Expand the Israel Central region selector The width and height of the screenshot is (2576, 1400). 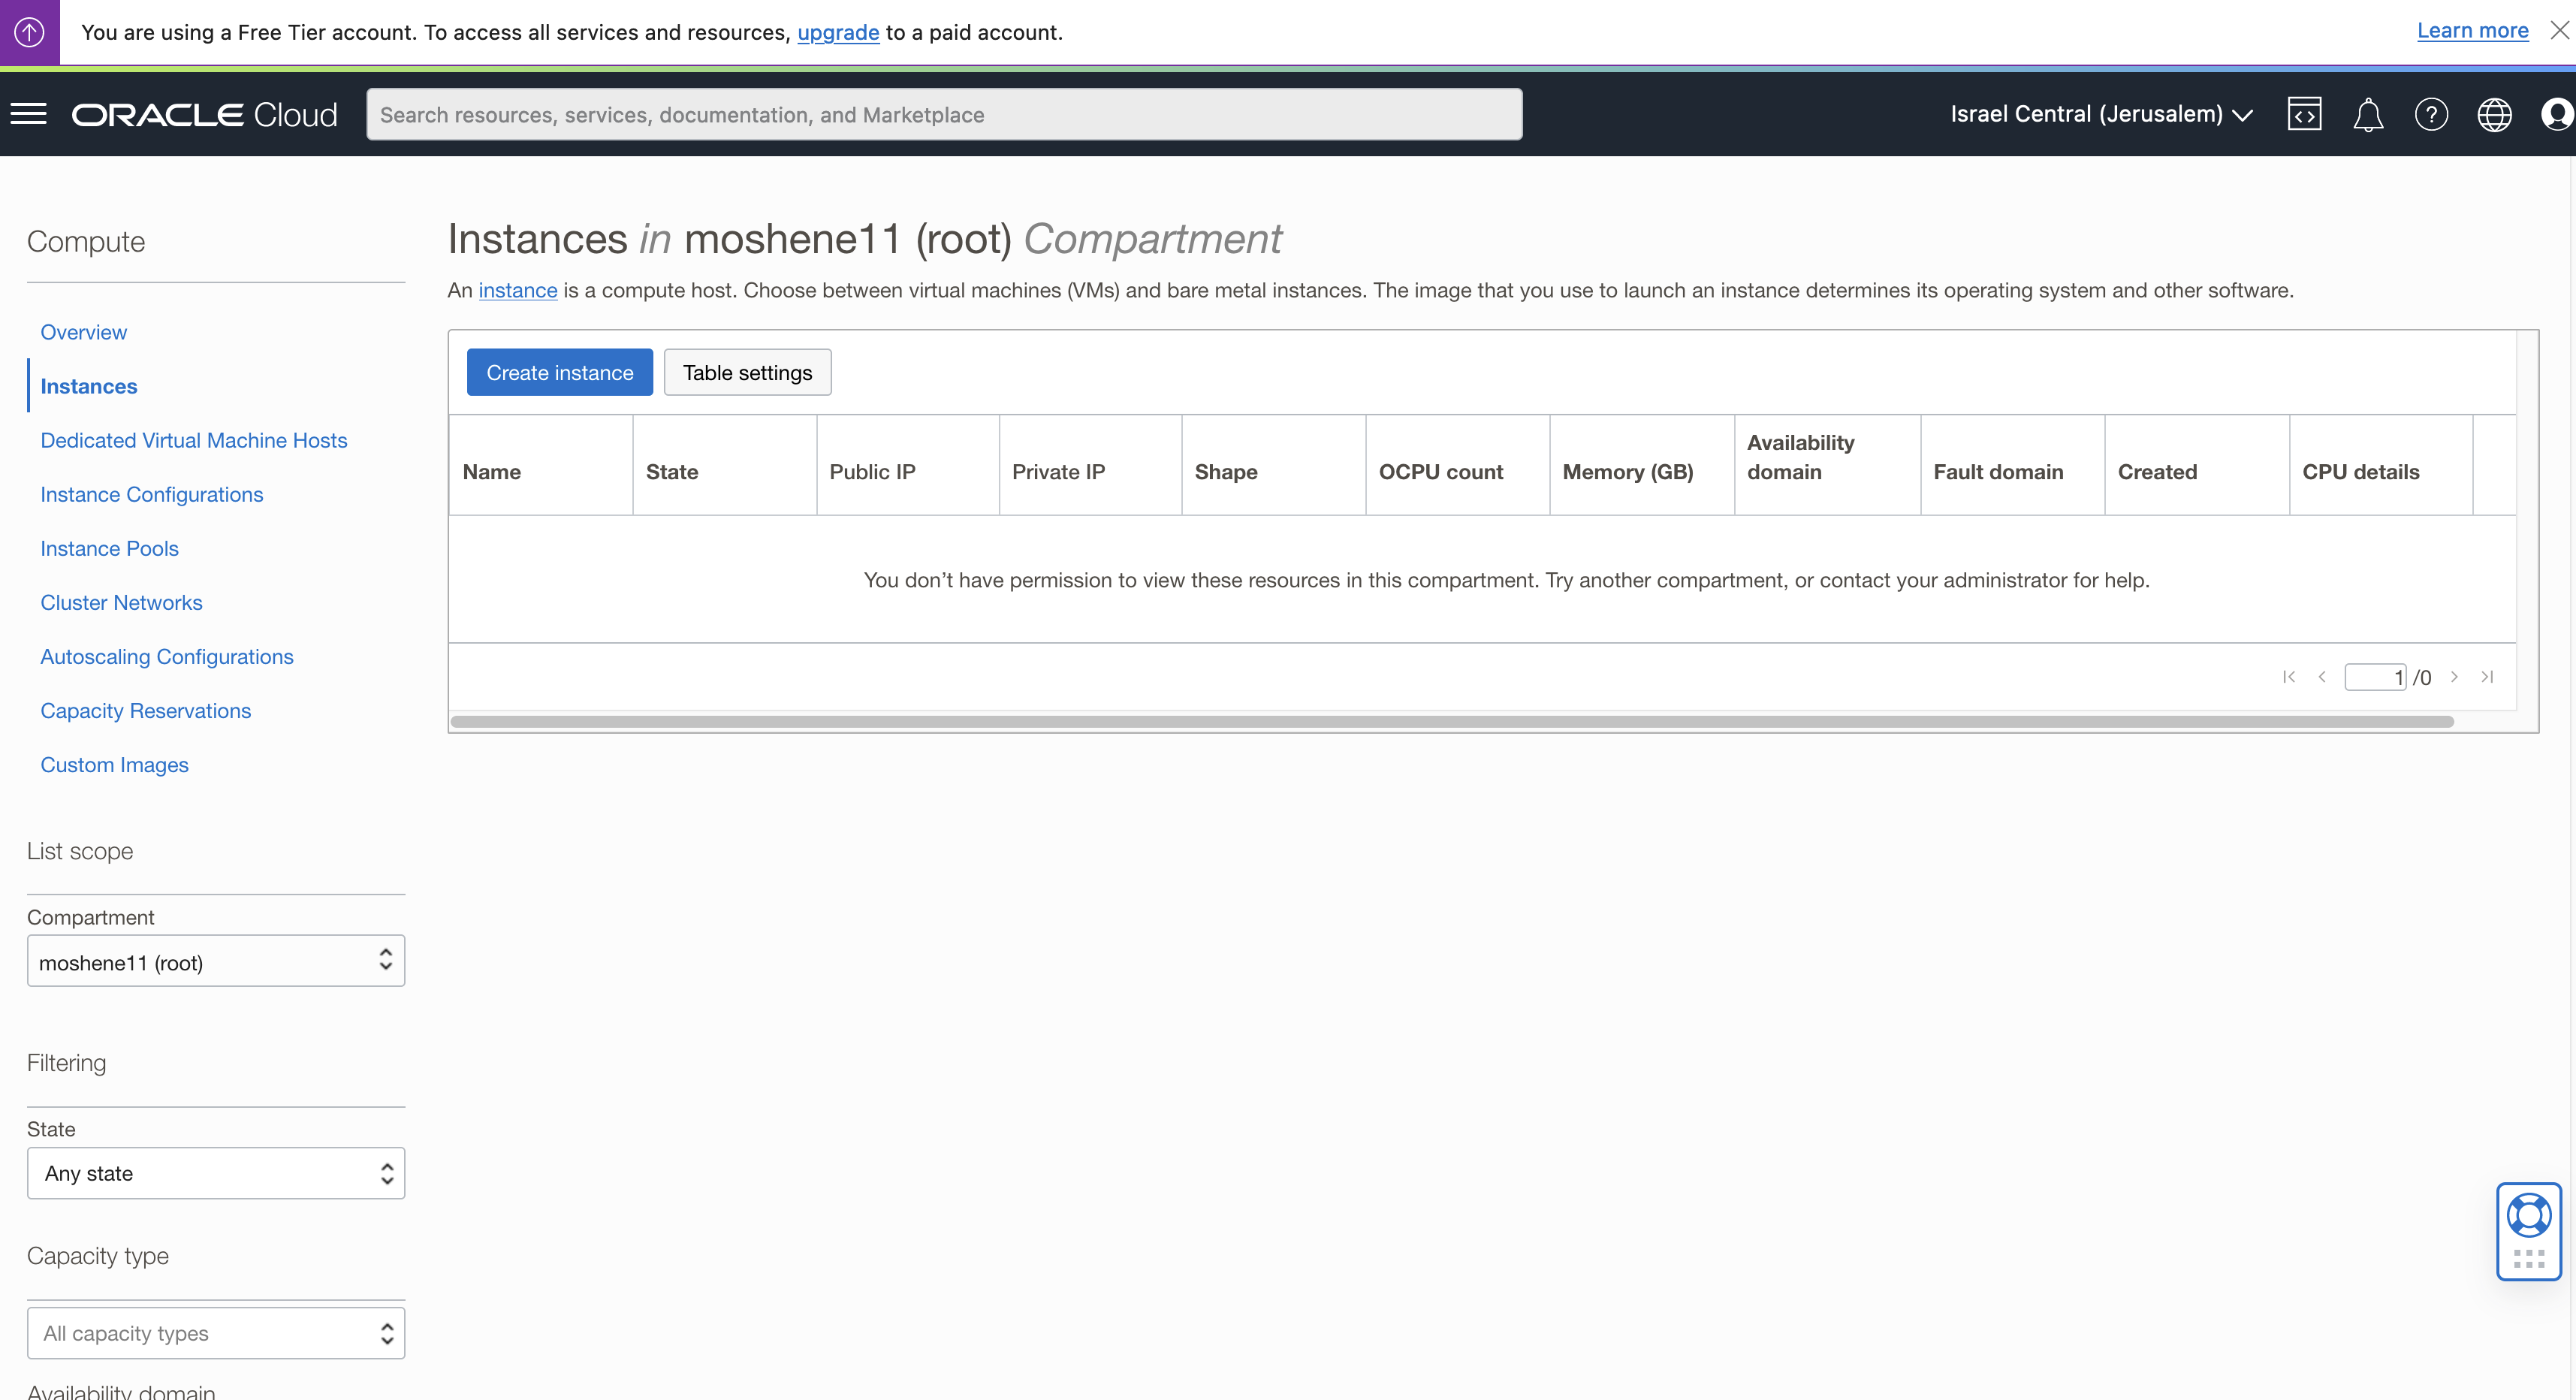click(x=2100, y=114)
